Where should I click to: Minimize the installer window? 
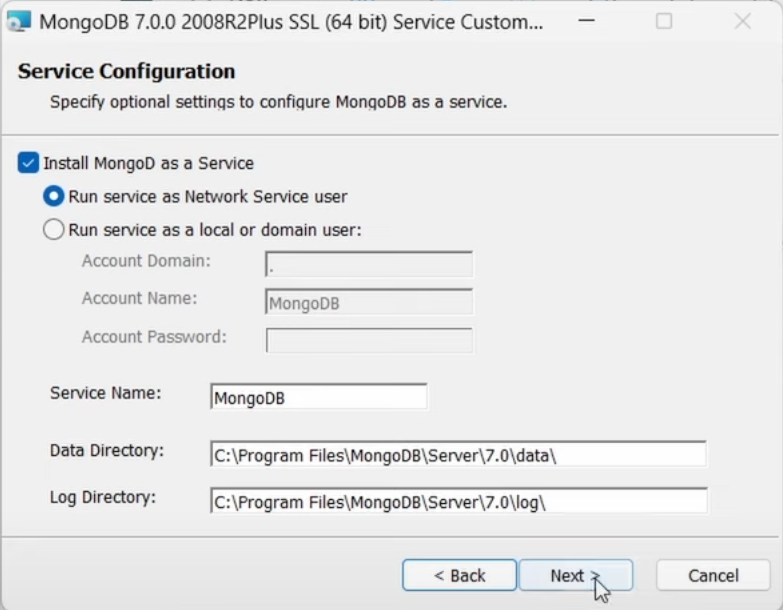coord(586,21)
